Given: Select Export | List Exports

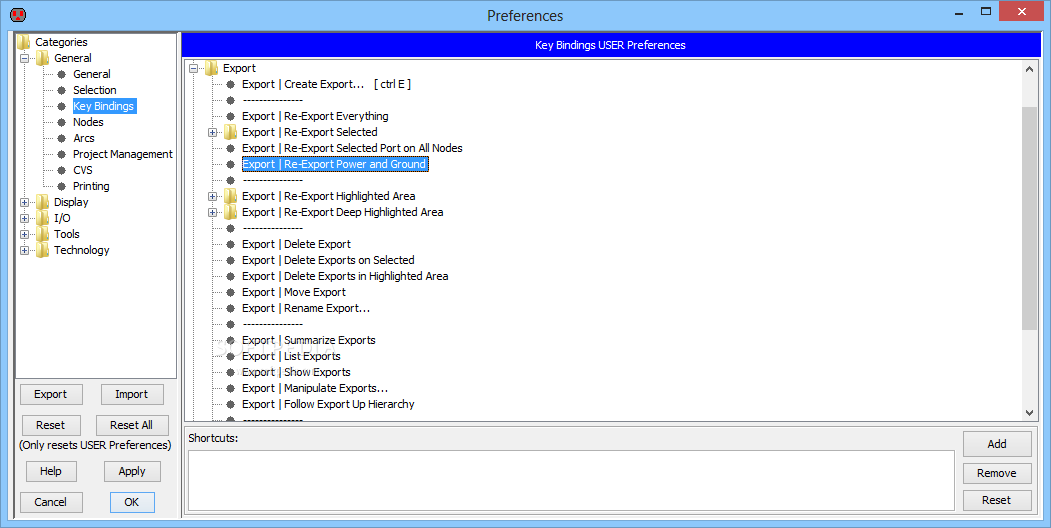Looking at the screenshot, I should [291, 356].
